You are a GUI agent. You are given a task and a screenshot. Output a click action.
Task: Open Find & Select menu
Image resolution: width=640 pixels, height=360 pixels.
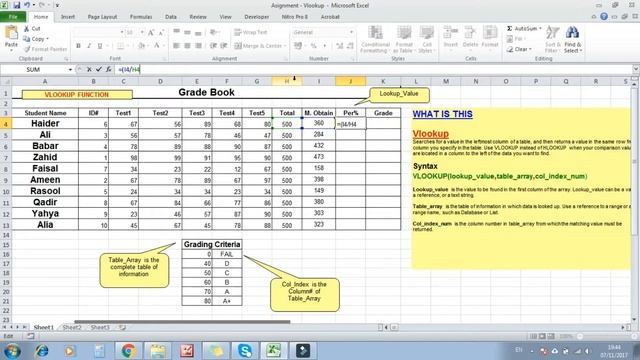(573, 40)
